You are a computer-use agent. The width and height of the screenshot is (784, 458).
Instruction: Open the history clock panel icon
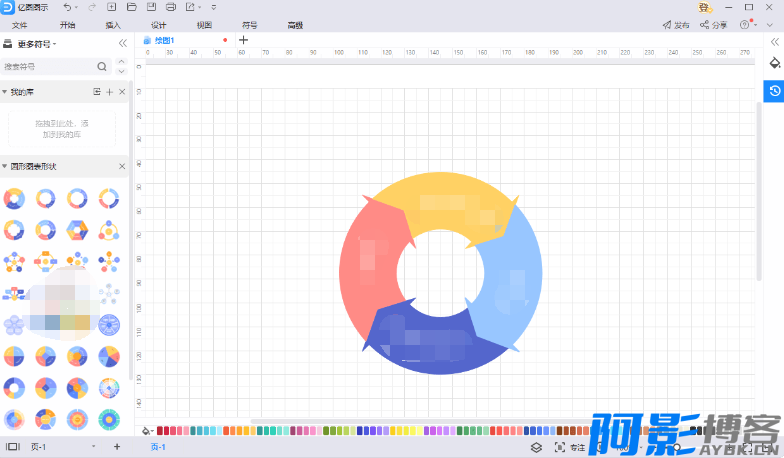pos(774,90)
